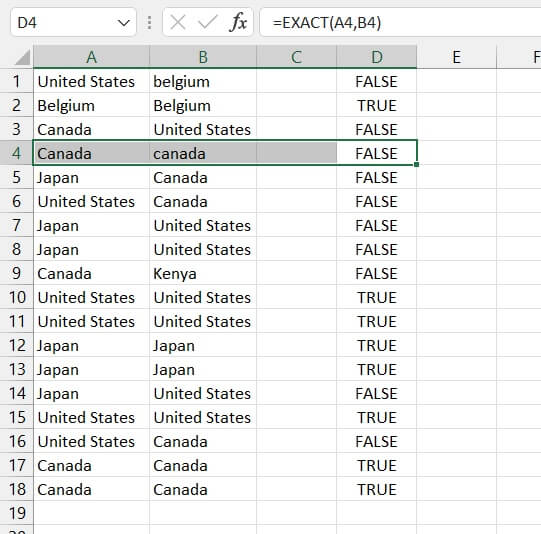Click the Select All corner triangle

point(22,57)
